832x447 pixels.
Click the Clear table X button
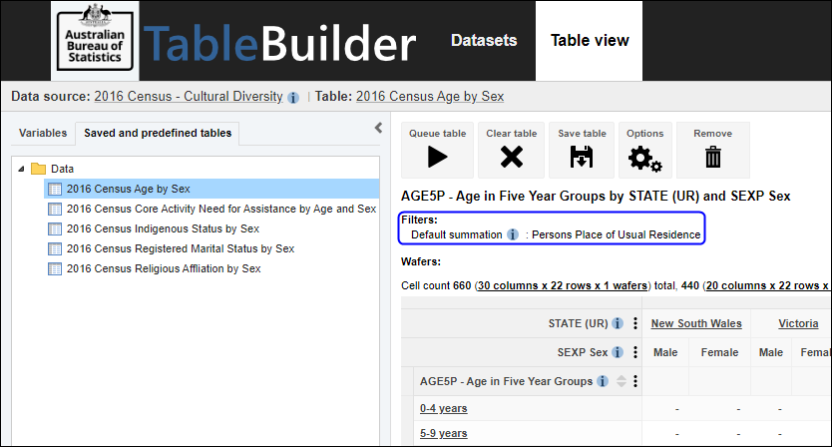tap(512, 150)
